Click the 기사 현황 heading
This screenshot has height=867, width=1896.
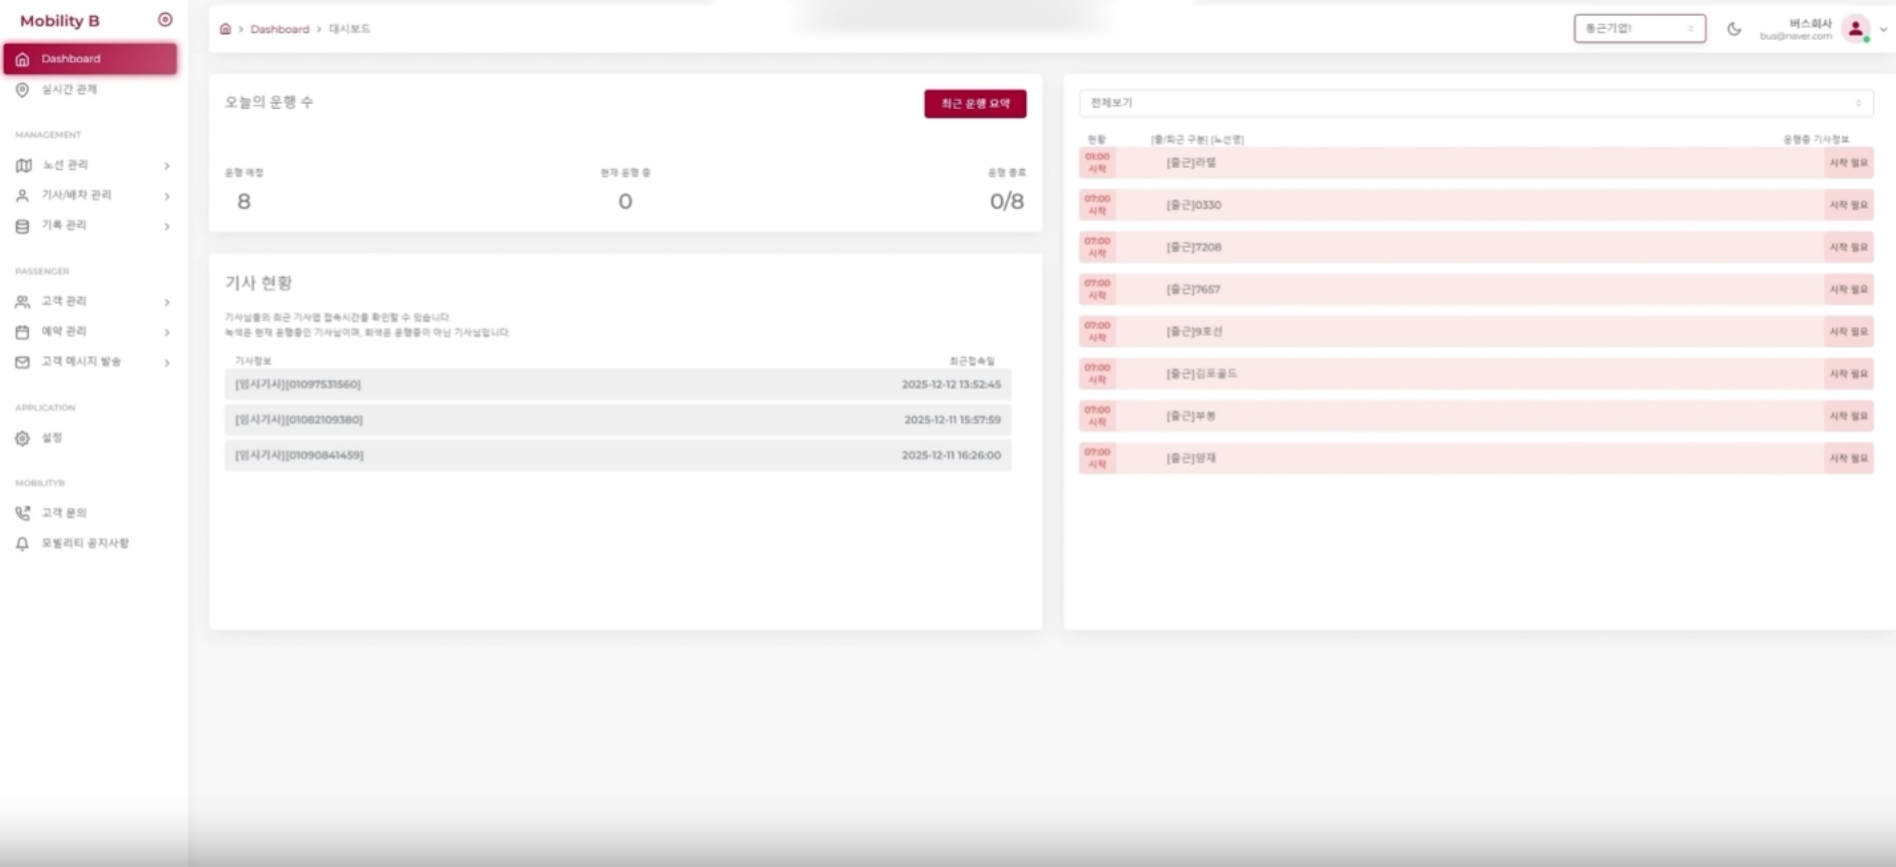pos(259,283)
